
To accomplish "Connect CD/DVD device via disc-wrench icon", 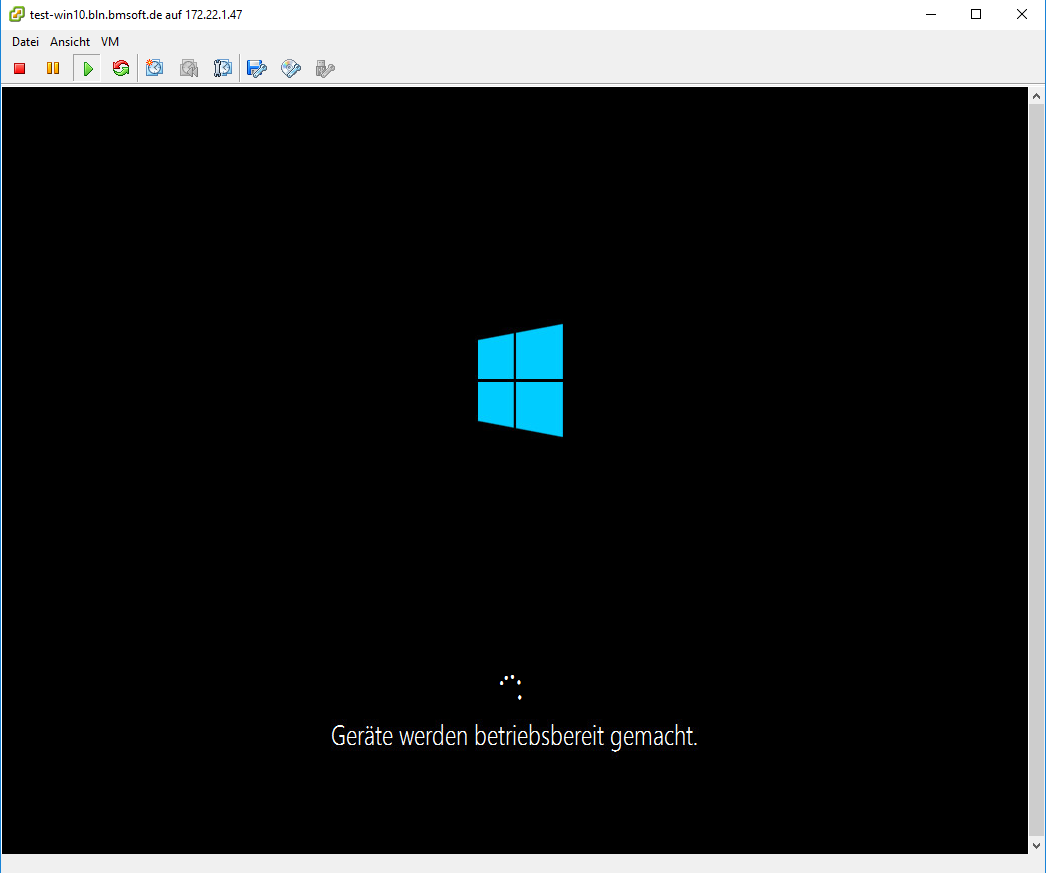I will click(x=291, y=68).
